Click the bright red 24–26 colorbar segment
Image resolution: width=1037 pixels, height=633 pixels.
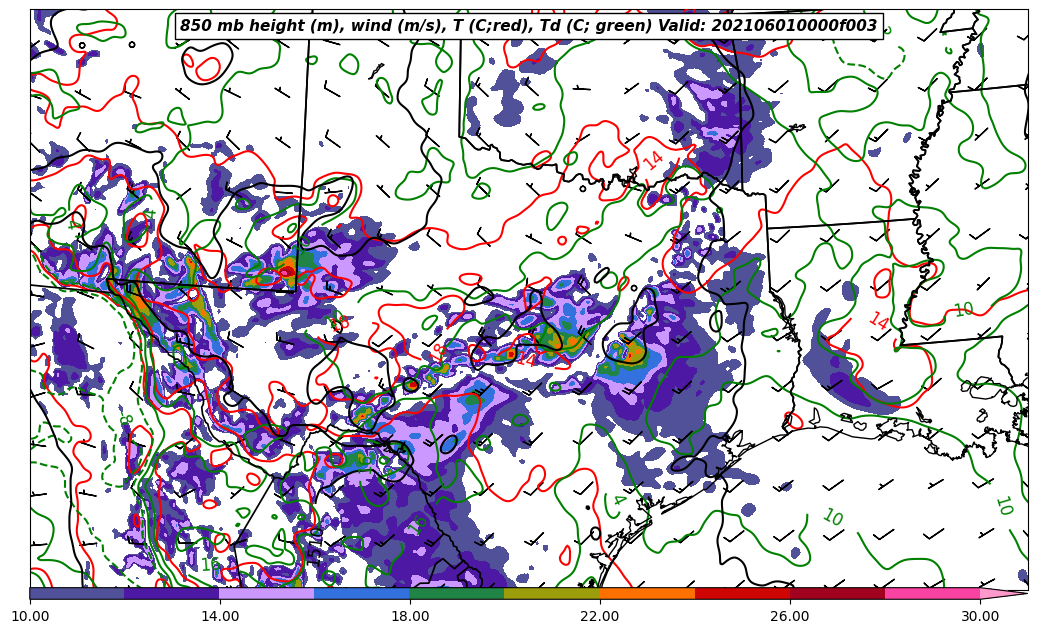pos(742,593)
